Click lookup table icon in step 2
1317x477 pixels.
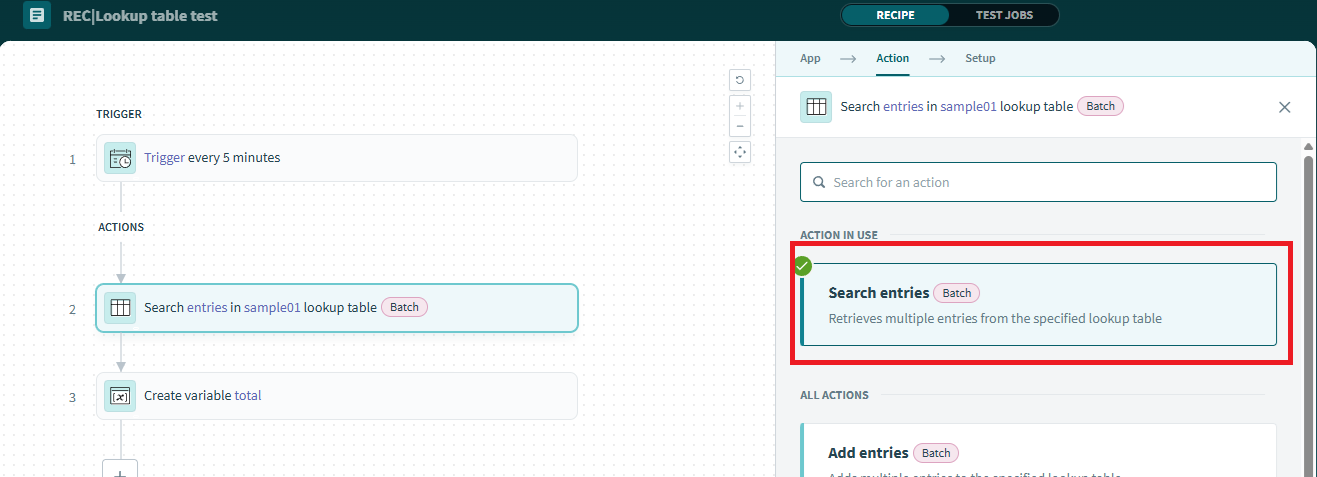(120, 308)
